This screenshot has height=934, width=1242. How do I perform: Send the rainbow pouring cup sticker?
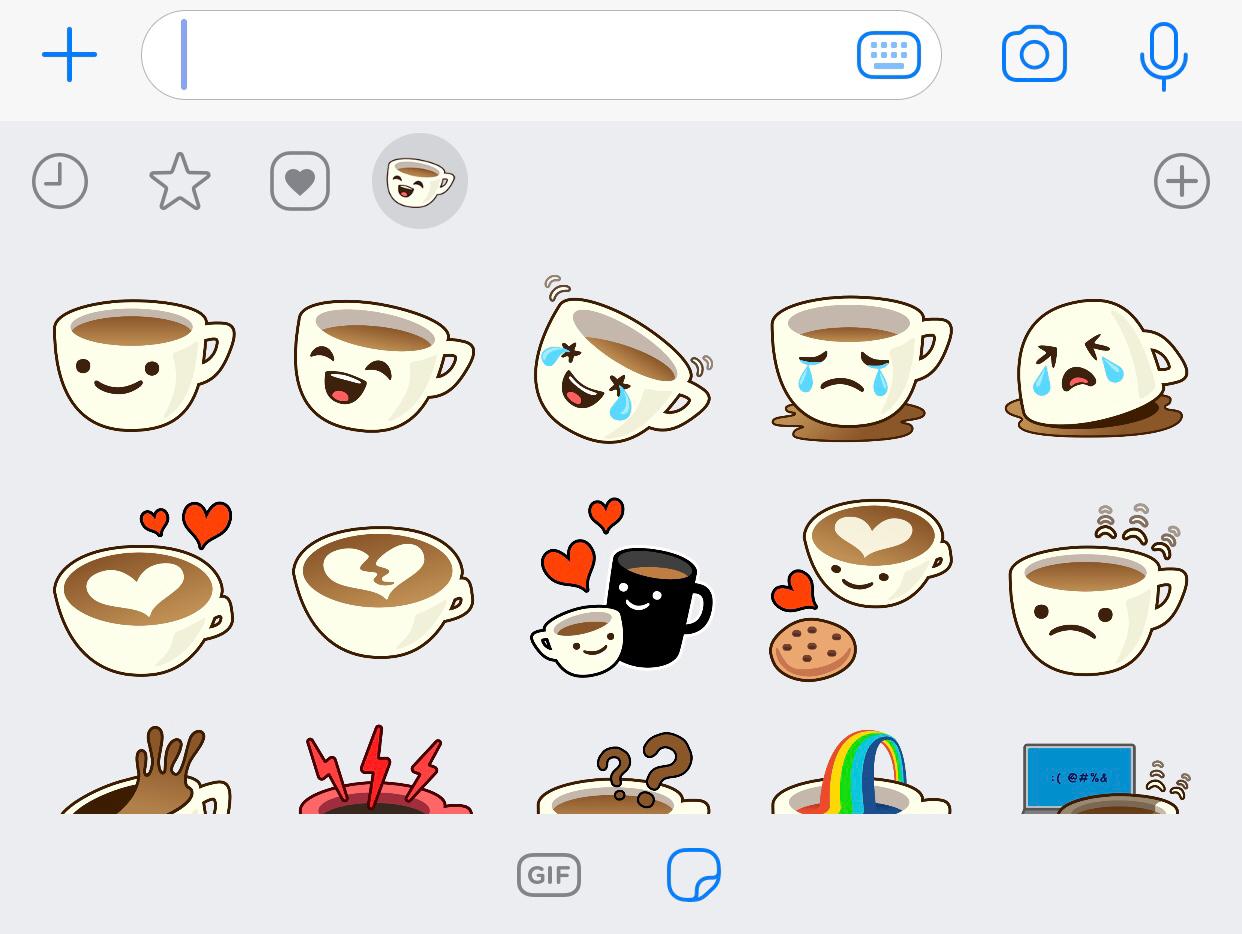pos(861,770)
